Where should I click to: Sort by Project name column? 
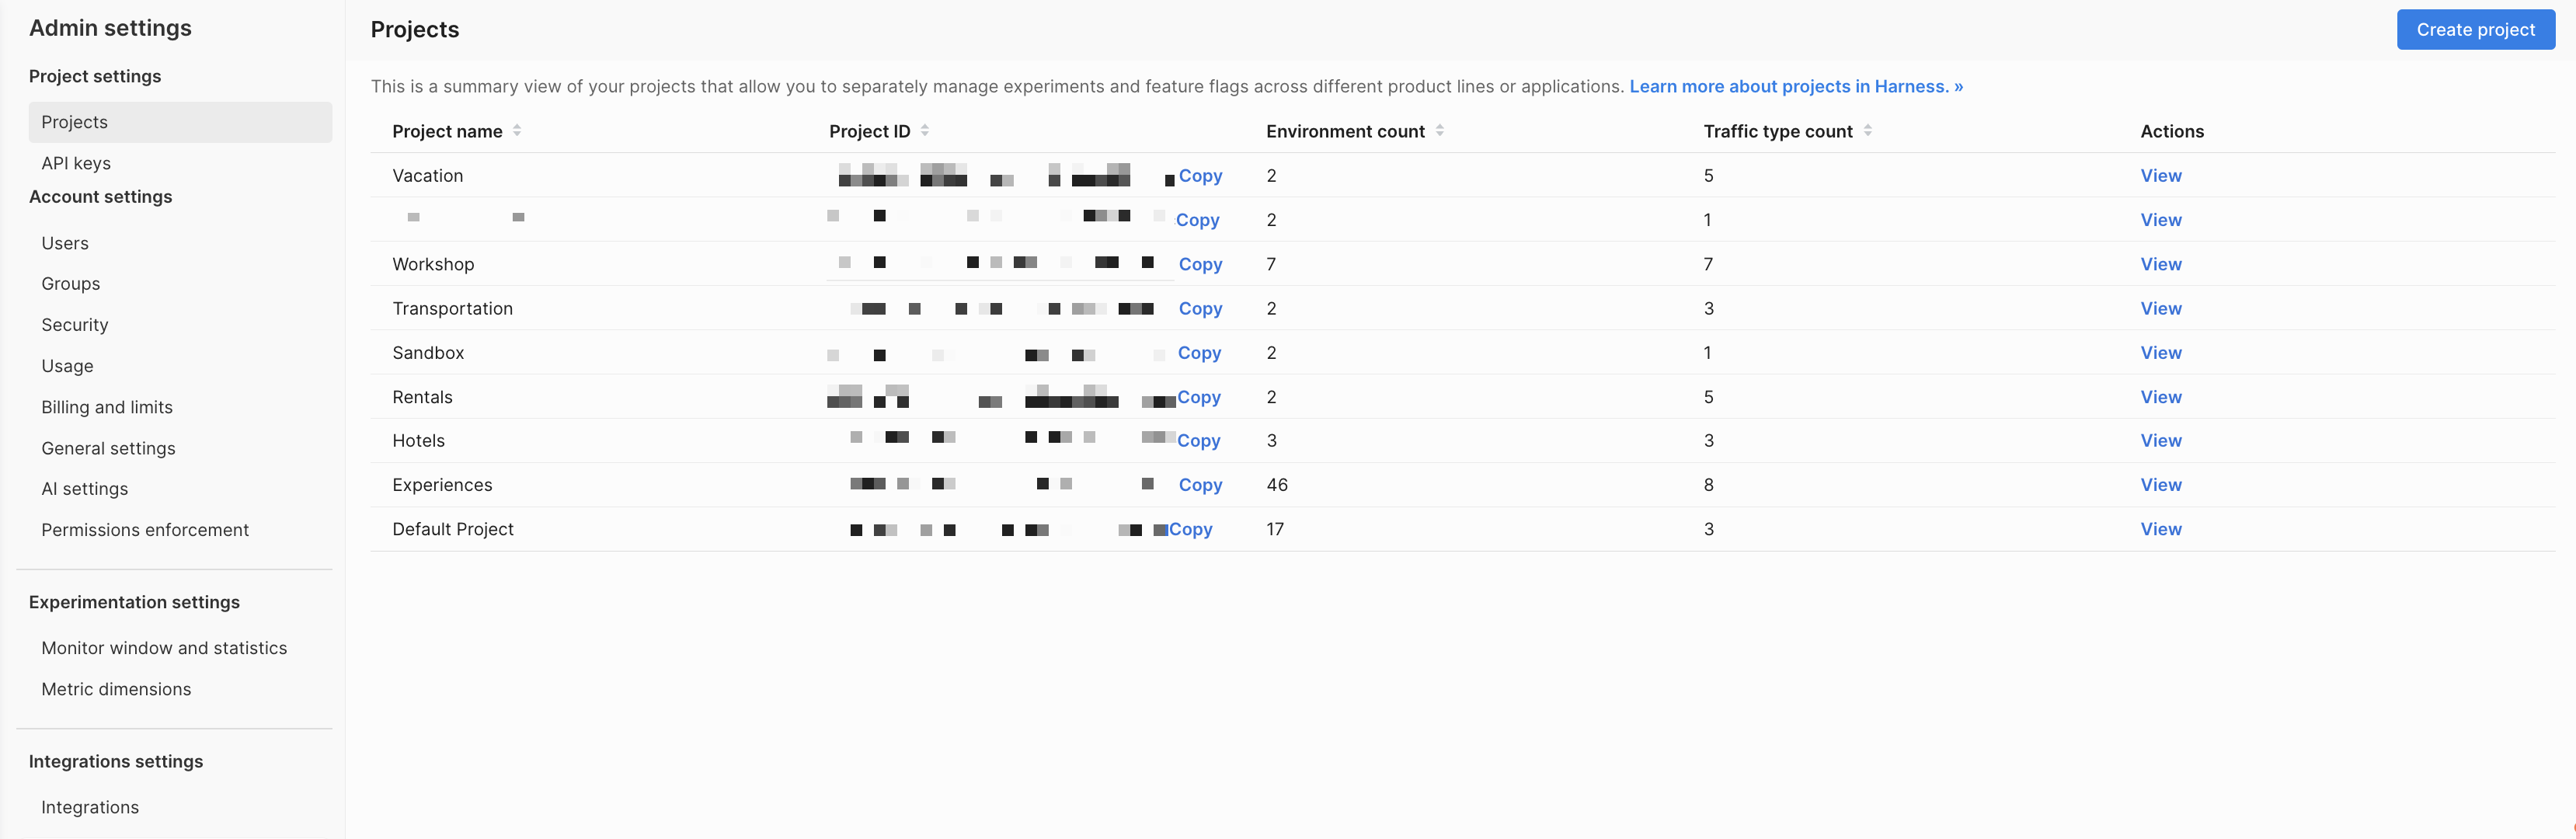click(517, 131)
